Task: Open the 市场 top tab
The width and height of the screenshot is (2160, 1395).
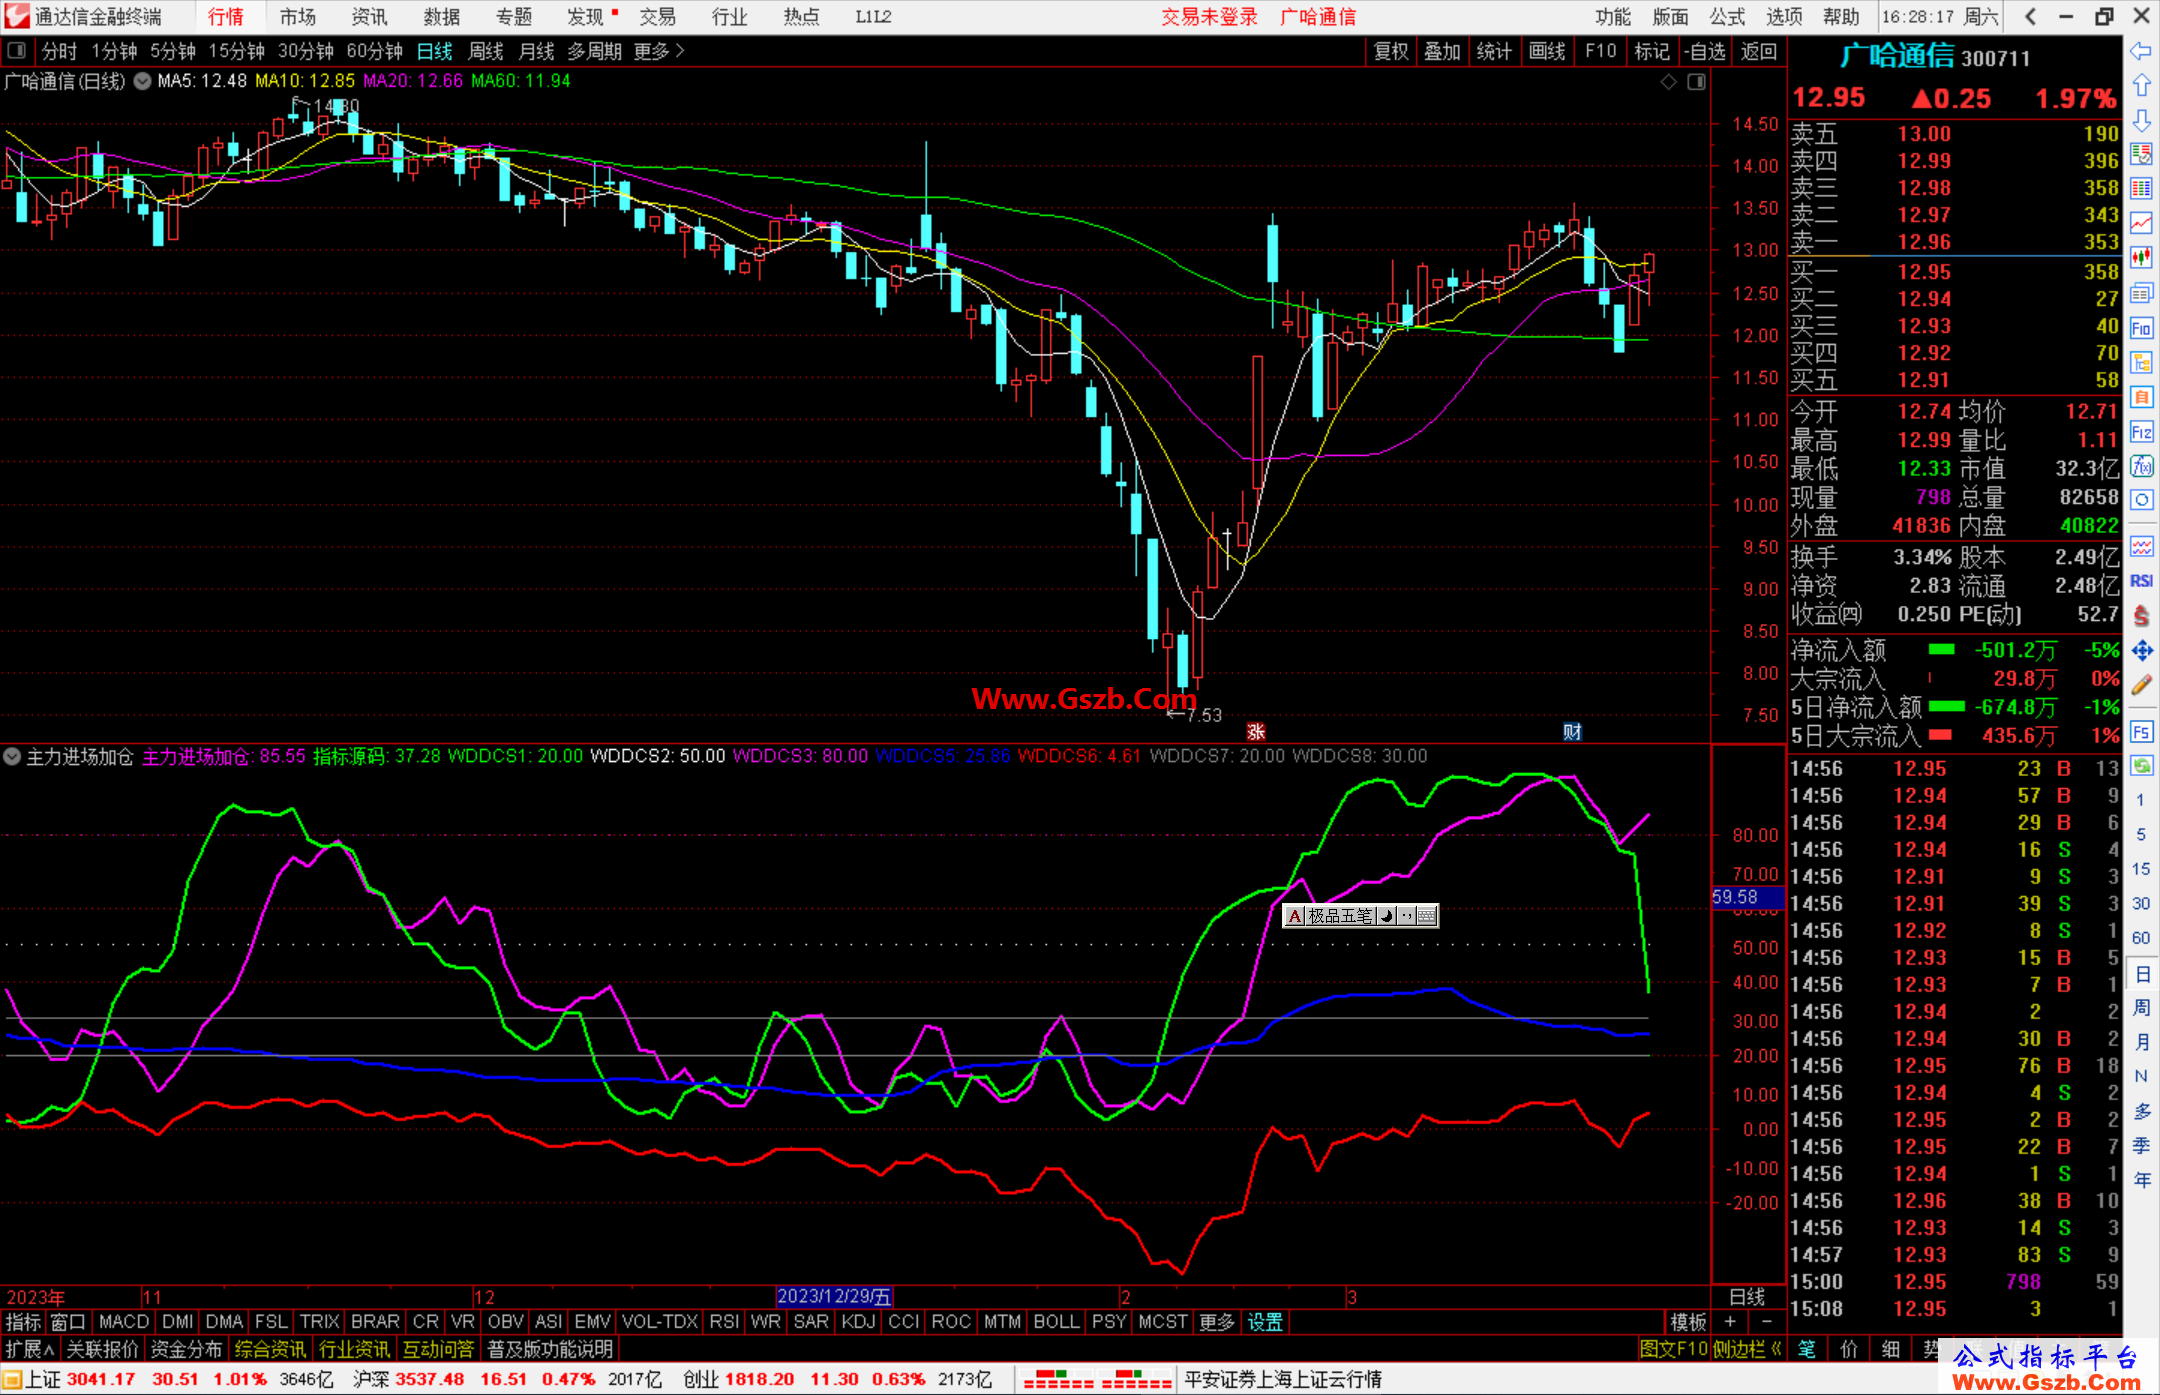Action: (x=298, y=17)
